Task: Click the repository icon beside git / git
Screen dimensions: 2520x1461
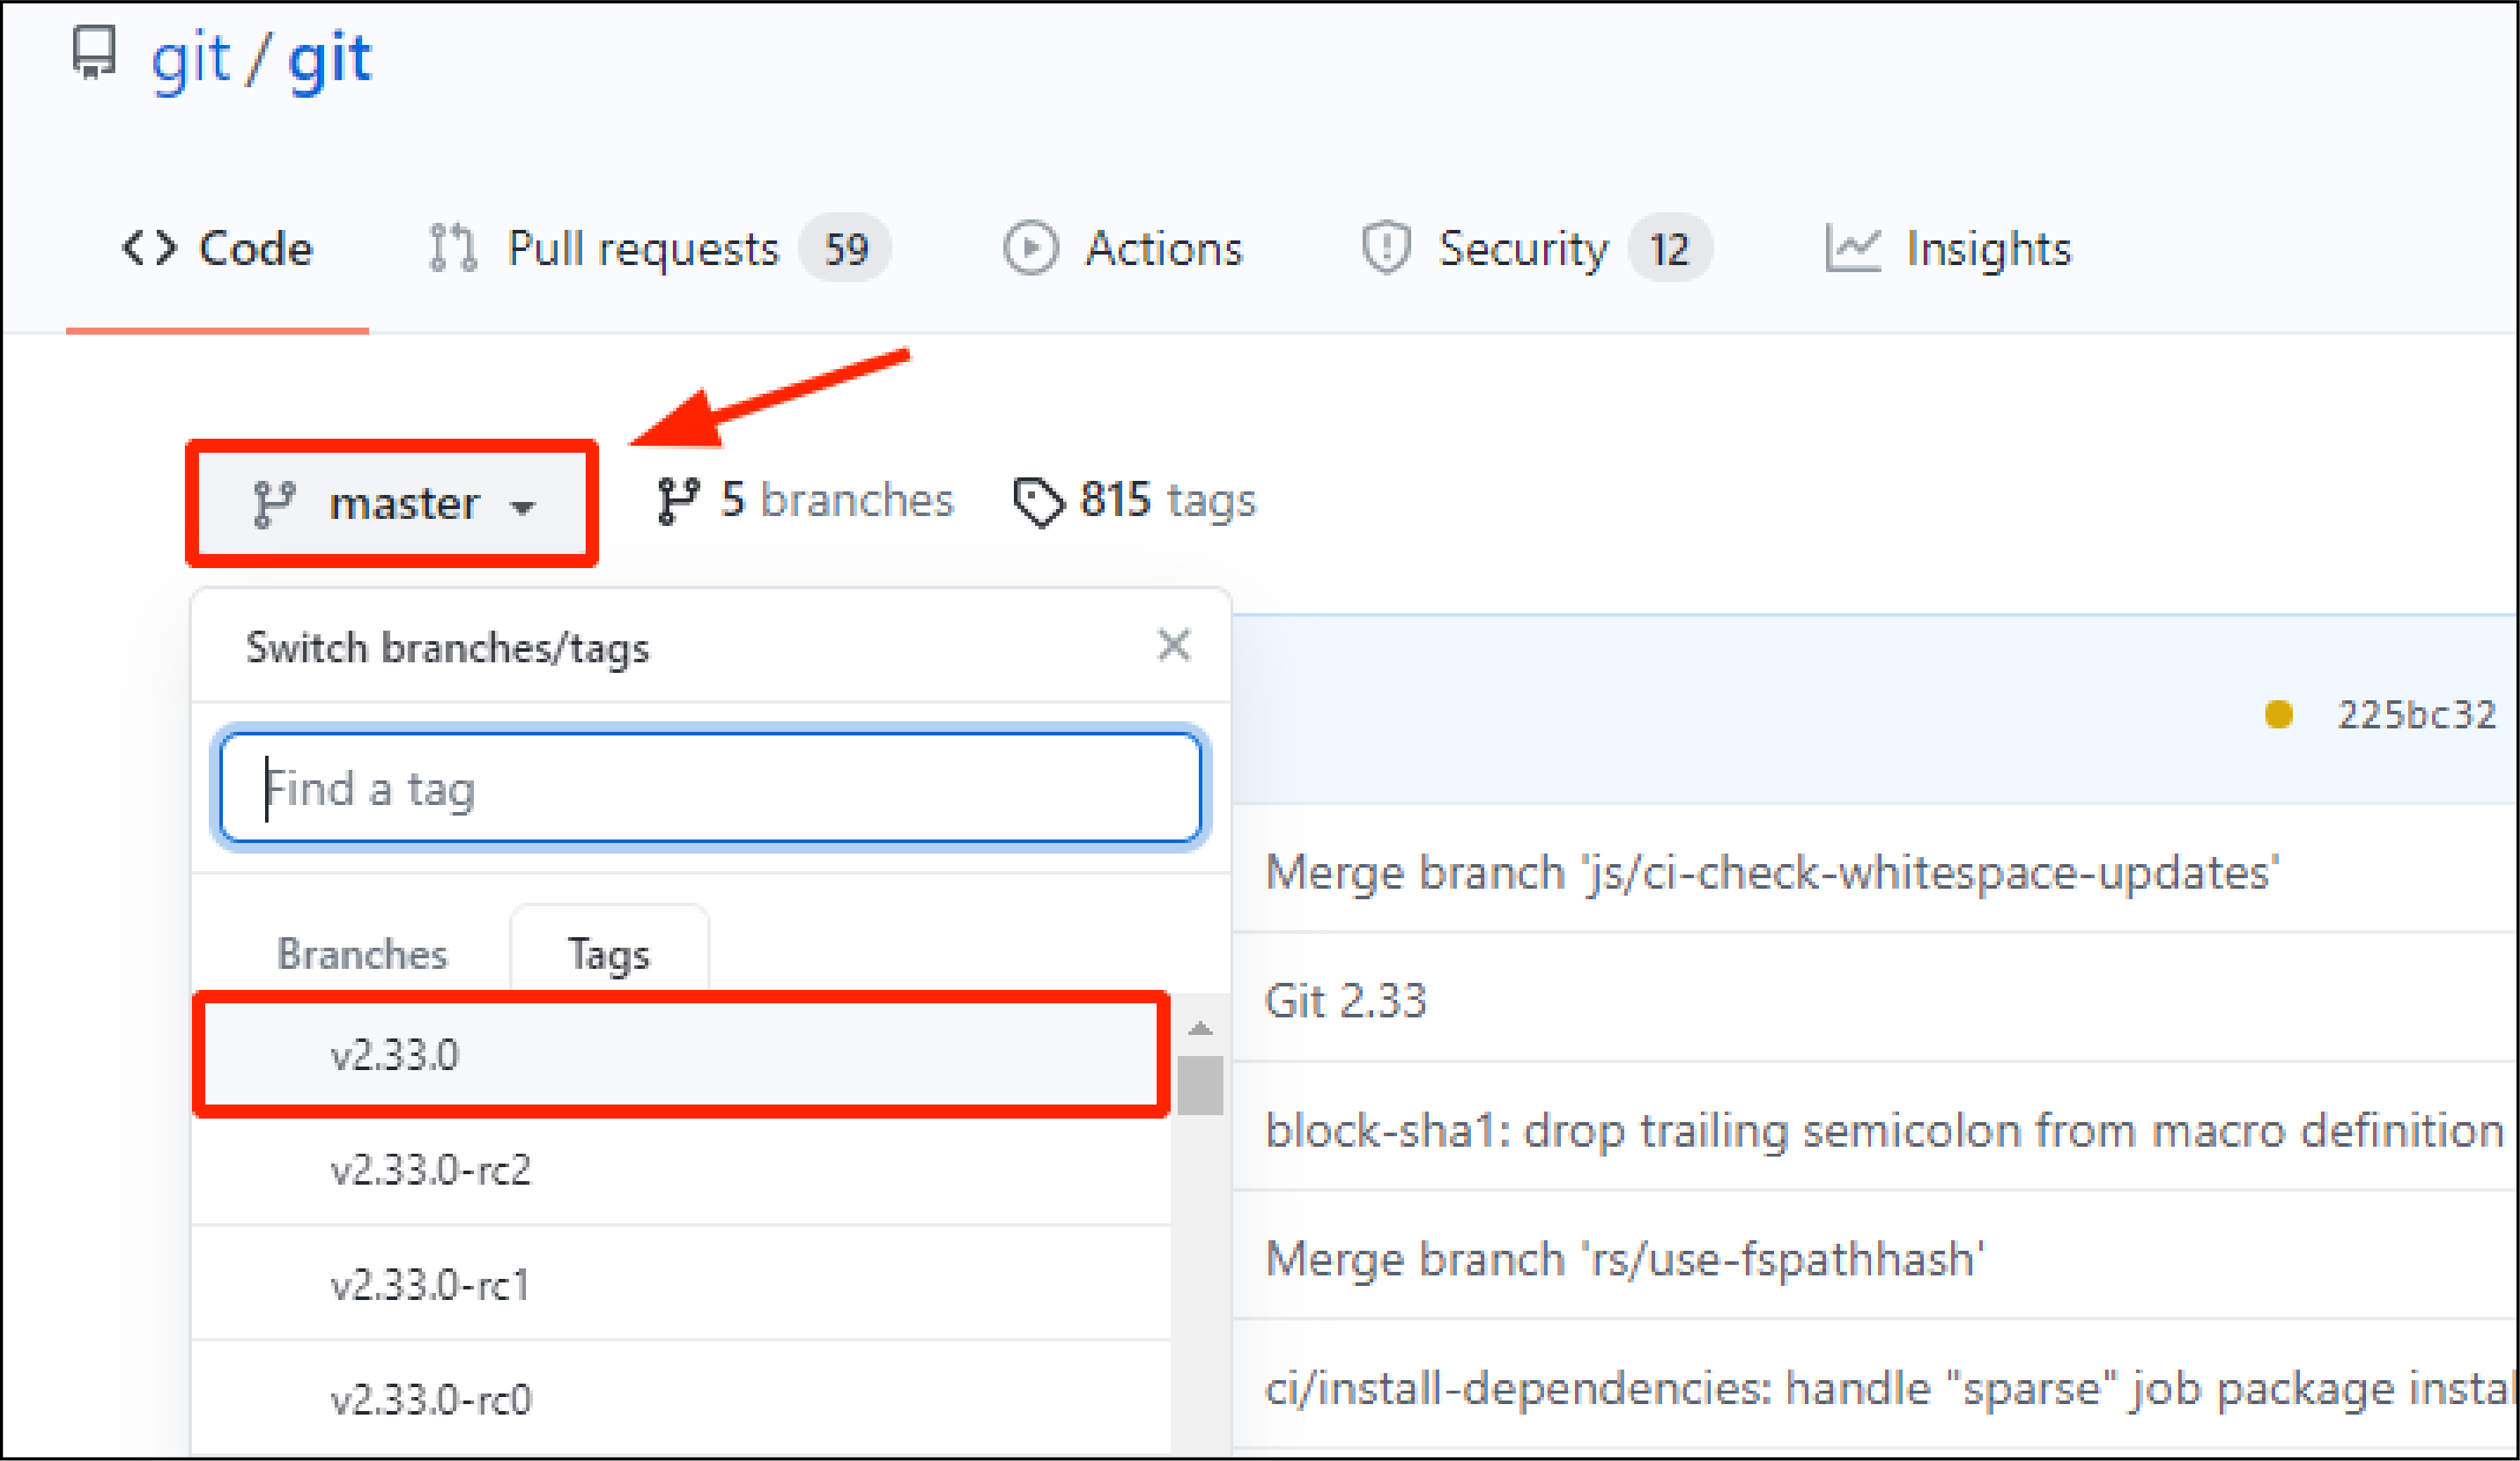Action: (94, 52)
